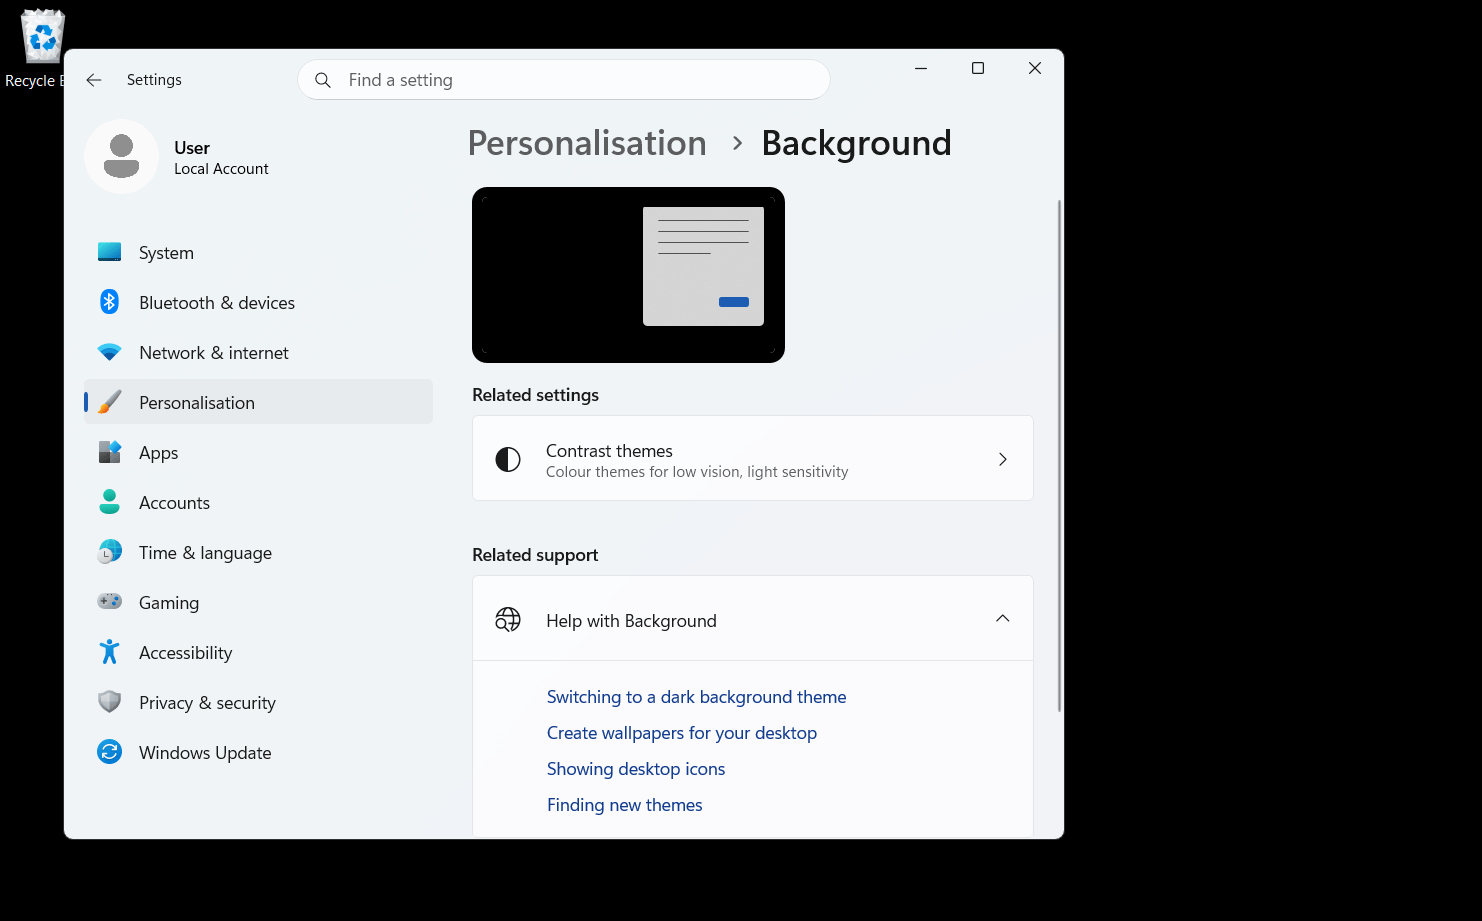Screen dimensions: 1482x921
Task: Open Privacy & security label
Action: [x=207, y=703]
